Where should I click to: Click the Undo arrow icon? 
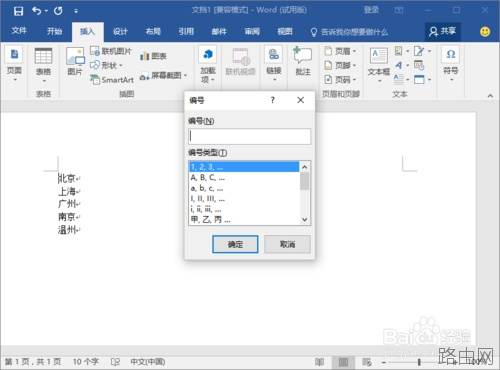click(36, 11)
